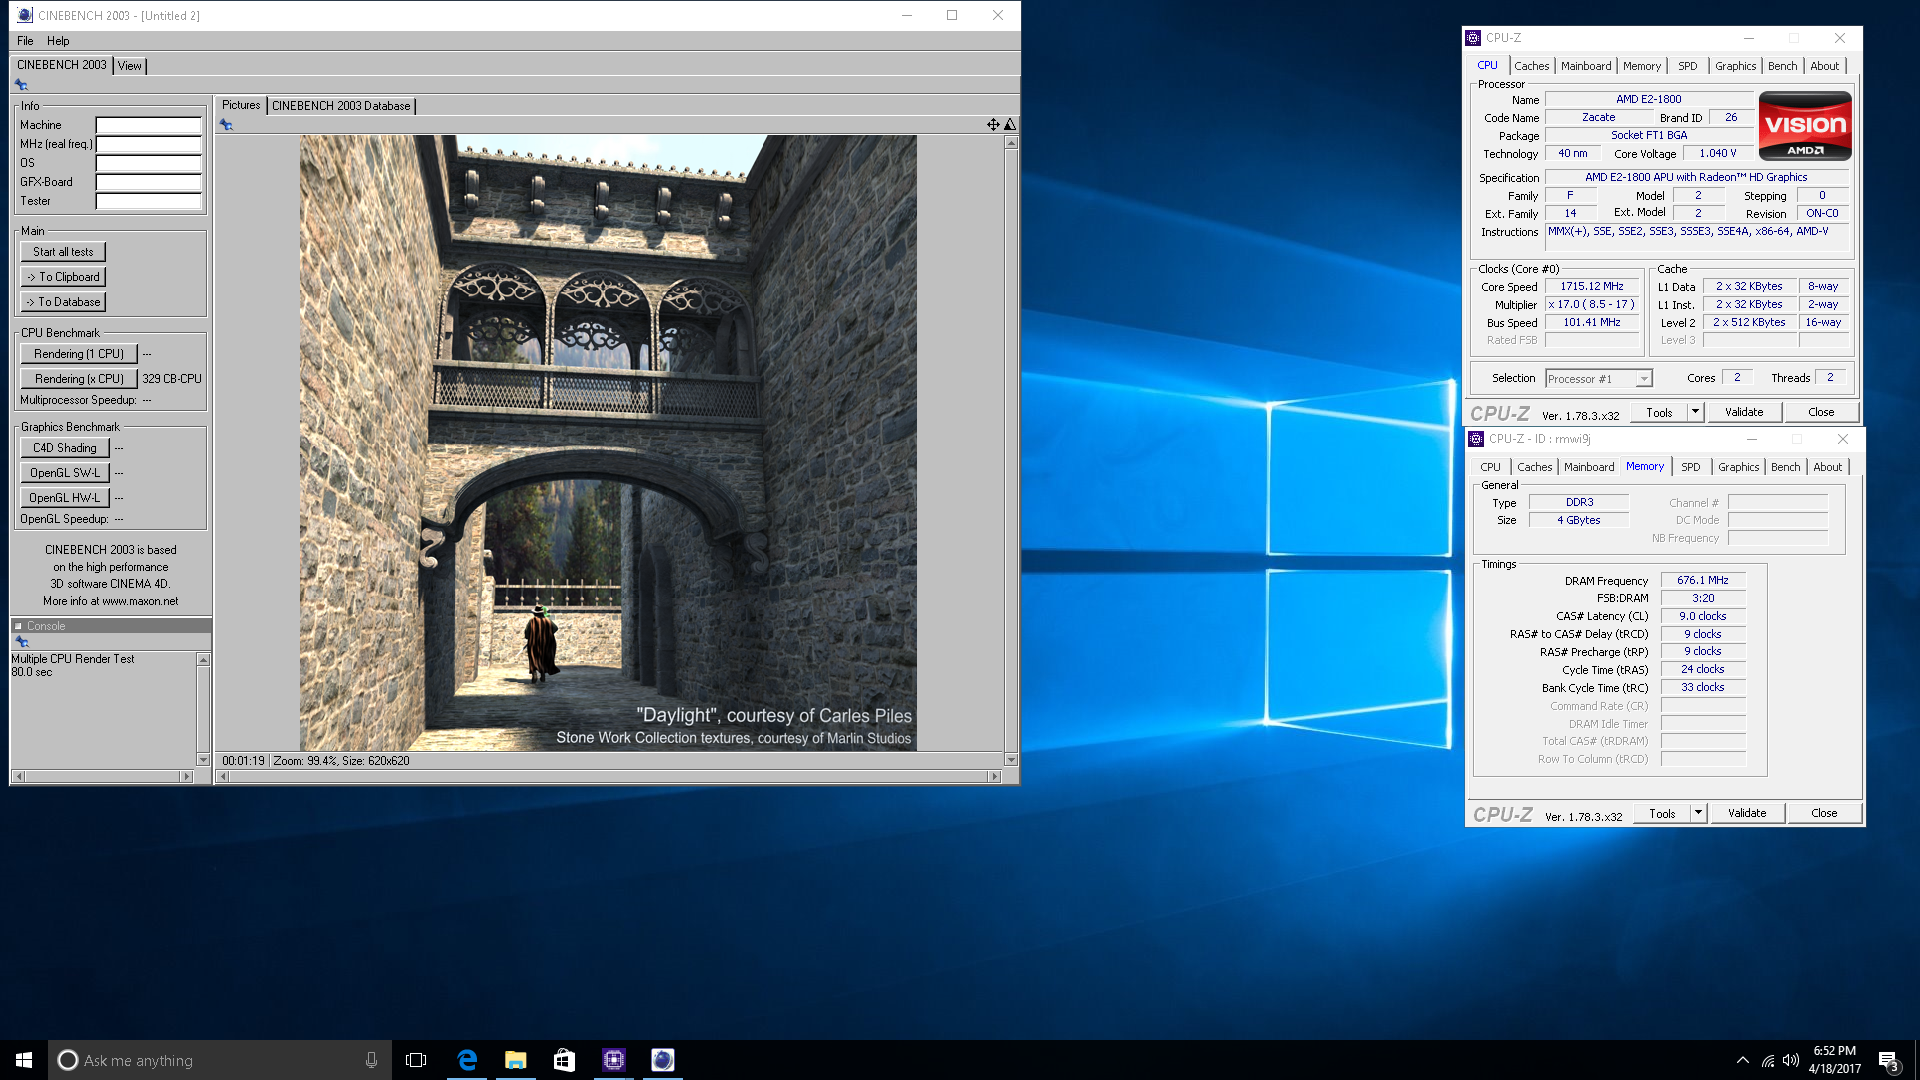1920x1080 pixels.
Task: Click the Tools button in upper CPU-Z
Action: point(1659,412)
